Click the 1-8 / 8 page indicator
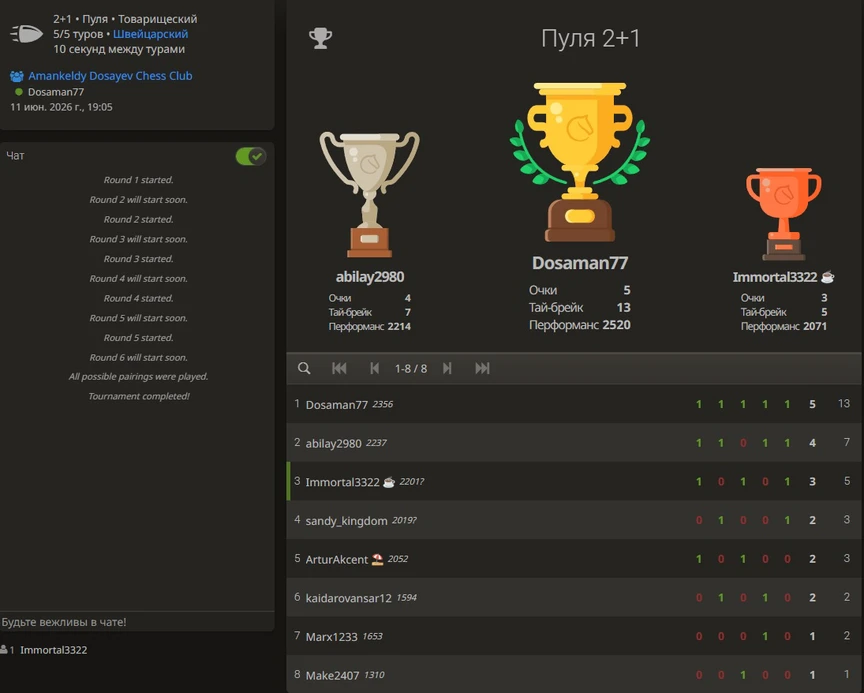Screen dimensions: 864x693 411,369
